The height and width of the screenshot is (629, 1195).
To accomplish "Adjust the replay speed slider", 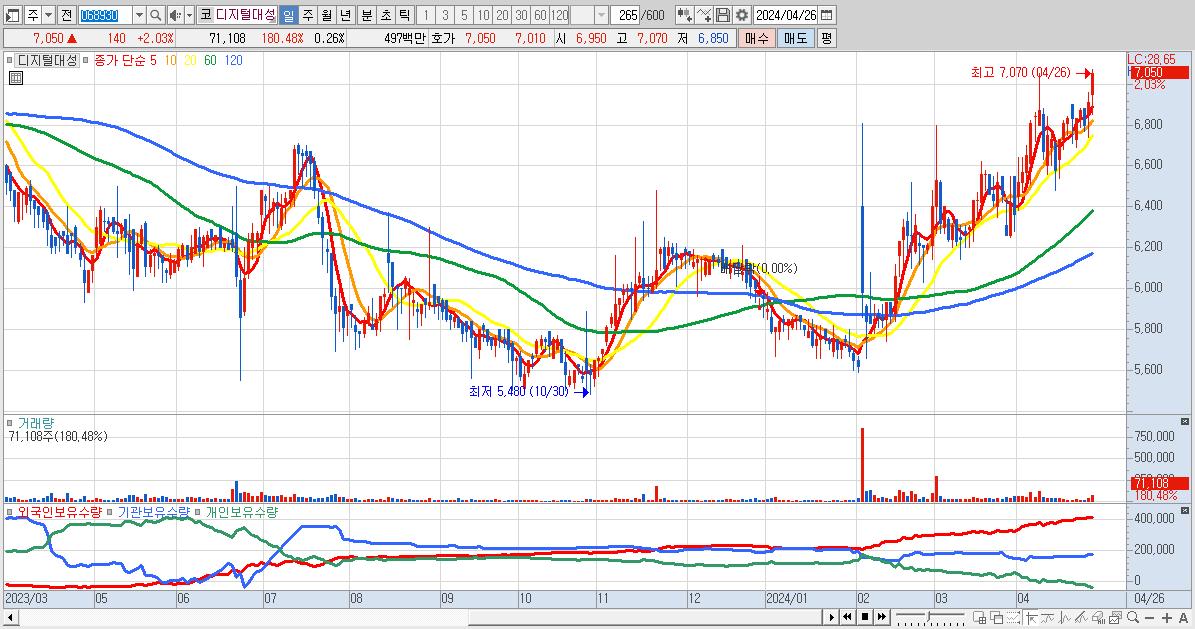I will coord(931,617).
